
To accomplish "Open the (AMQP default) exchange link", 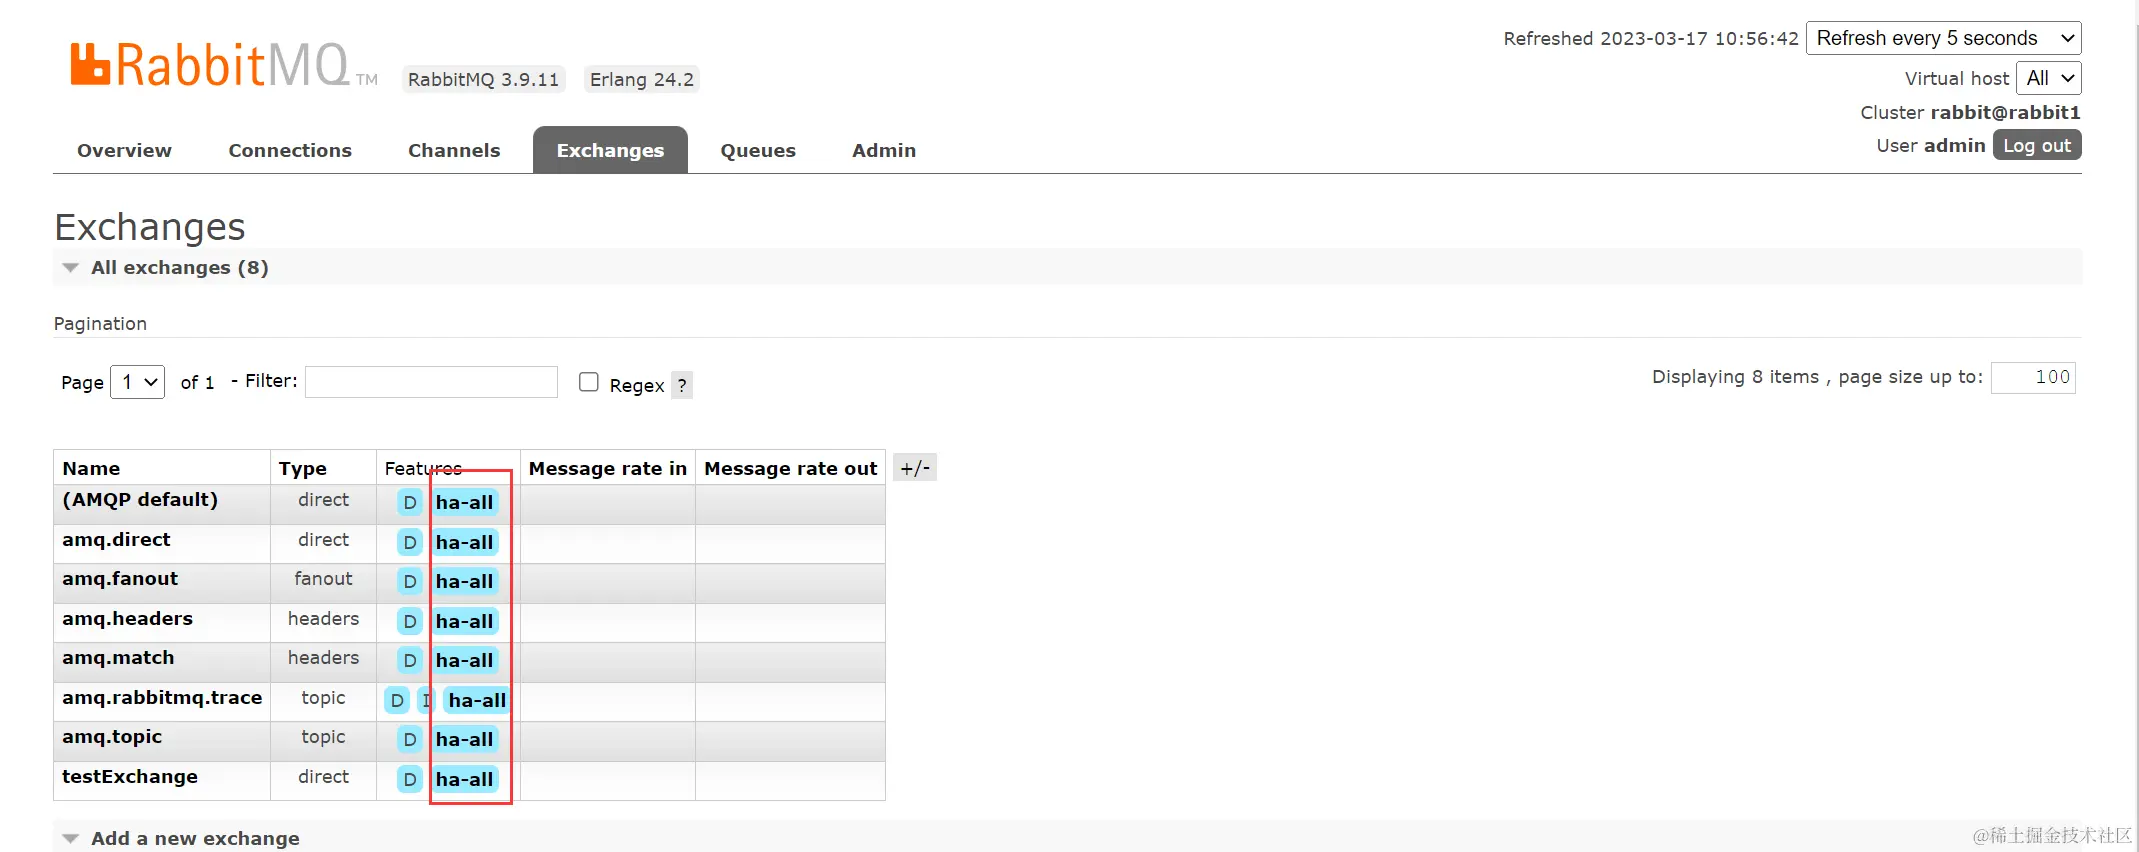I will click(140, 499).
